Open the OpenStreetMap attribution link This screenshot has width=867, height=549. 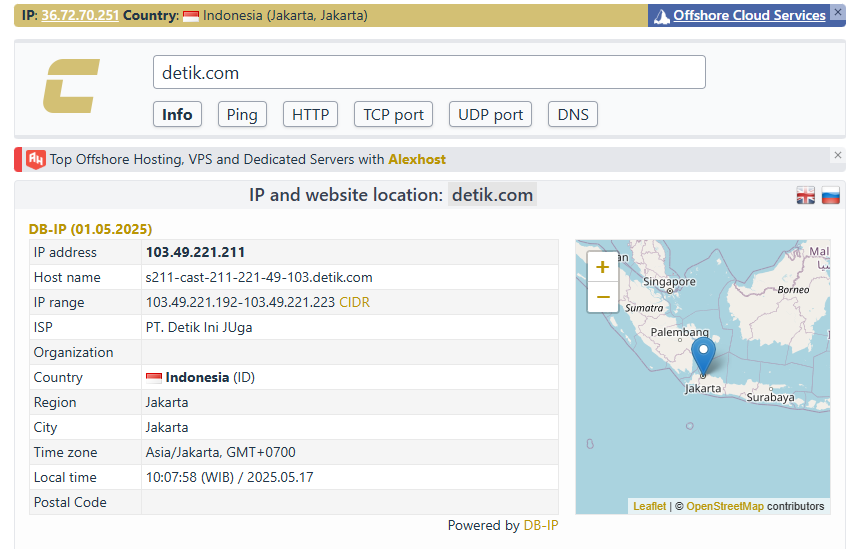[x=725, y=506]
